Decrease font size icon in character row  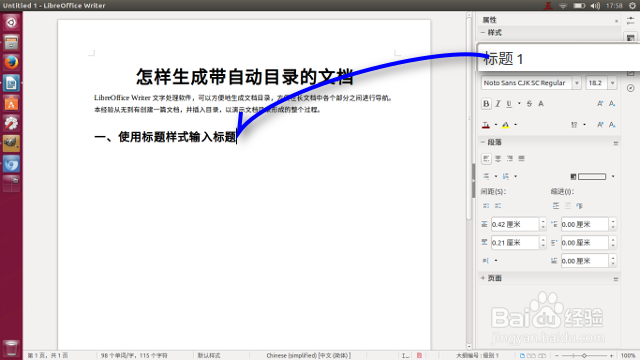coord(612,104)
